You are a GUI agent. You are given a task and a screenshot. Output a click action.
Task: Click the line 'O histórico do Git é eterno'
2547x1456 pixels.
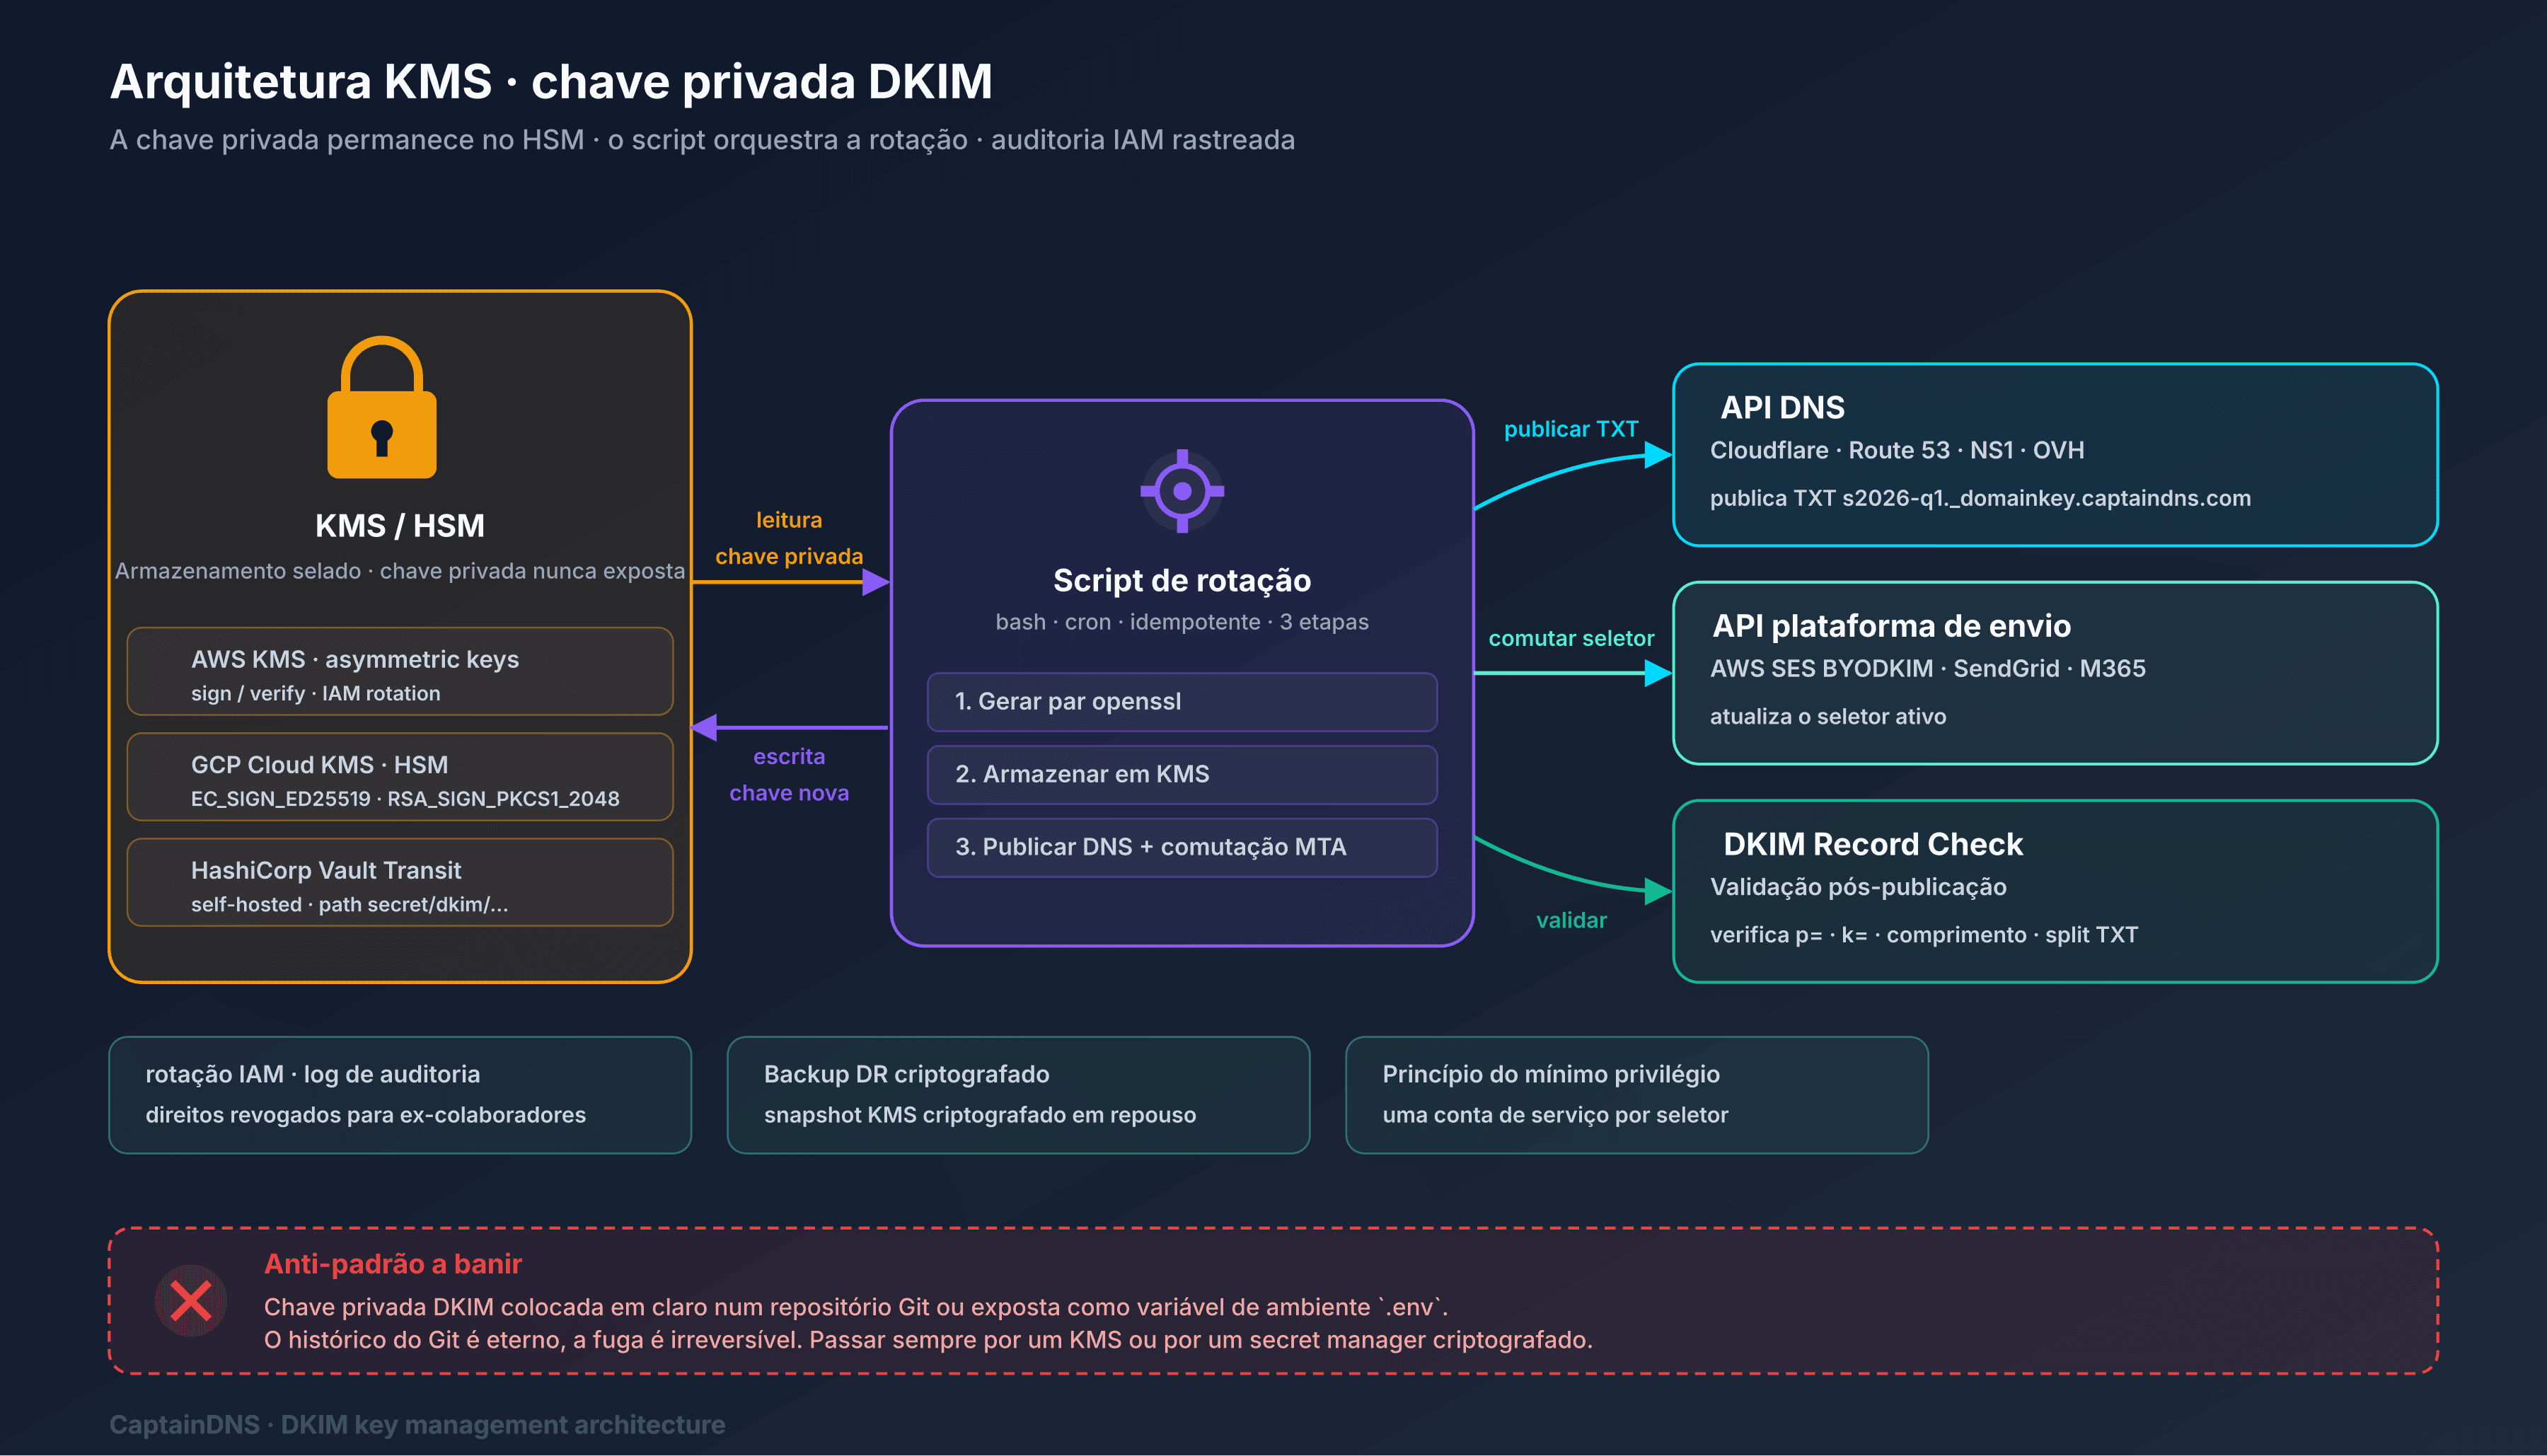click(x=928, y=1340)
